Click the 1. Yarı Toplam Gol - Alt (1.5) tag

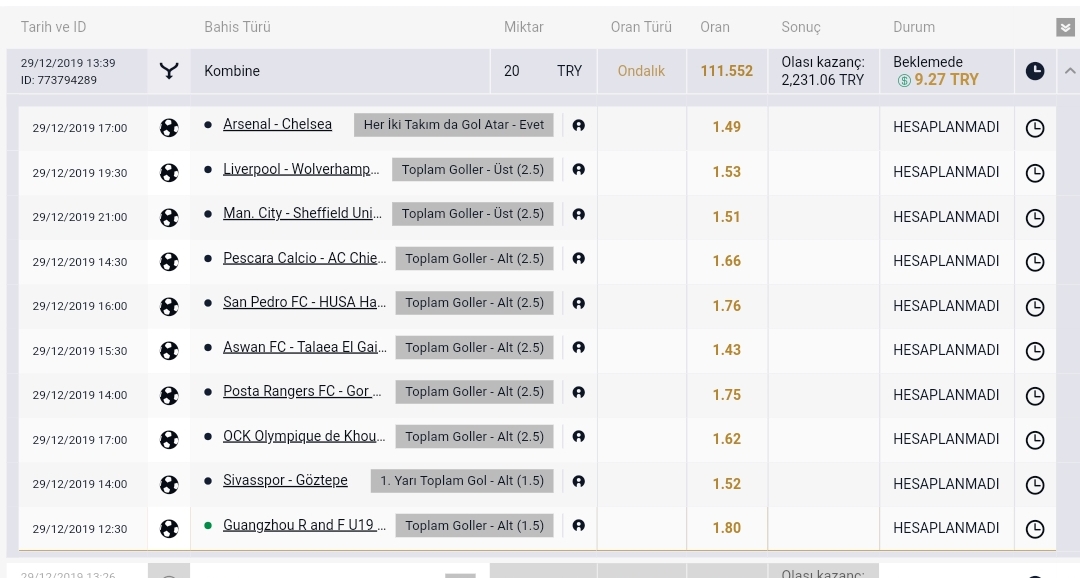(461, 480)
